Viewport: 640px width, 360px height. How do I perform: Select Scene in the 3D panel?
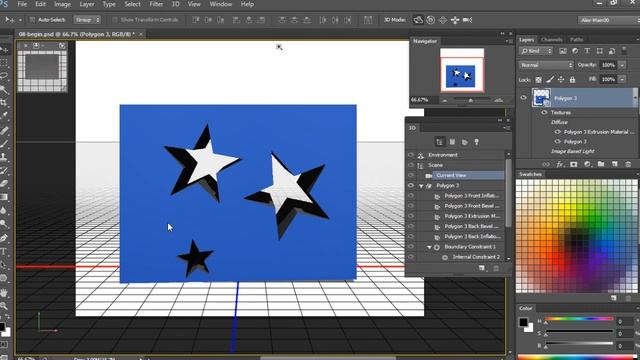436,165
